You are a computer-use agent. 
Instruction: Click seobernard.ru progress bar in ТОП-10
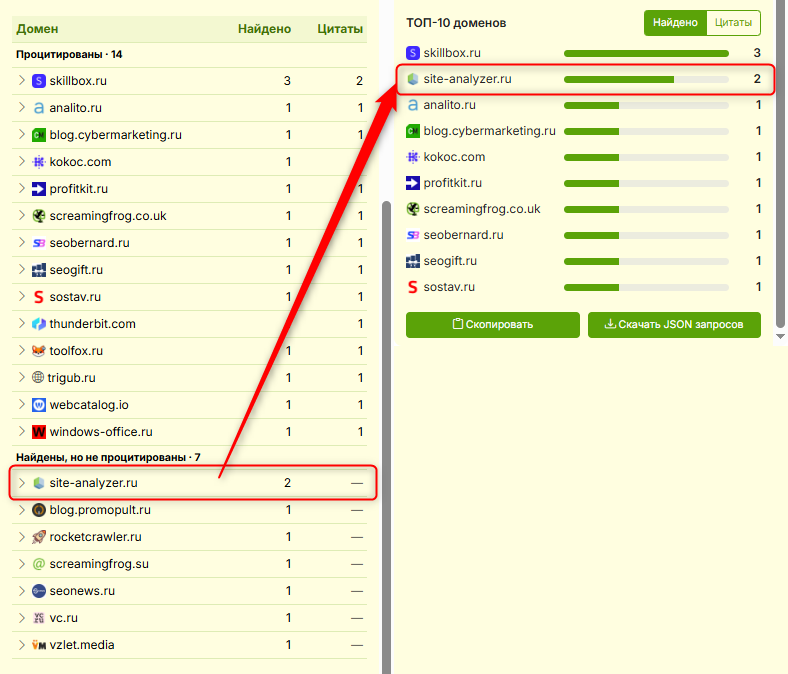pos(646,235)
